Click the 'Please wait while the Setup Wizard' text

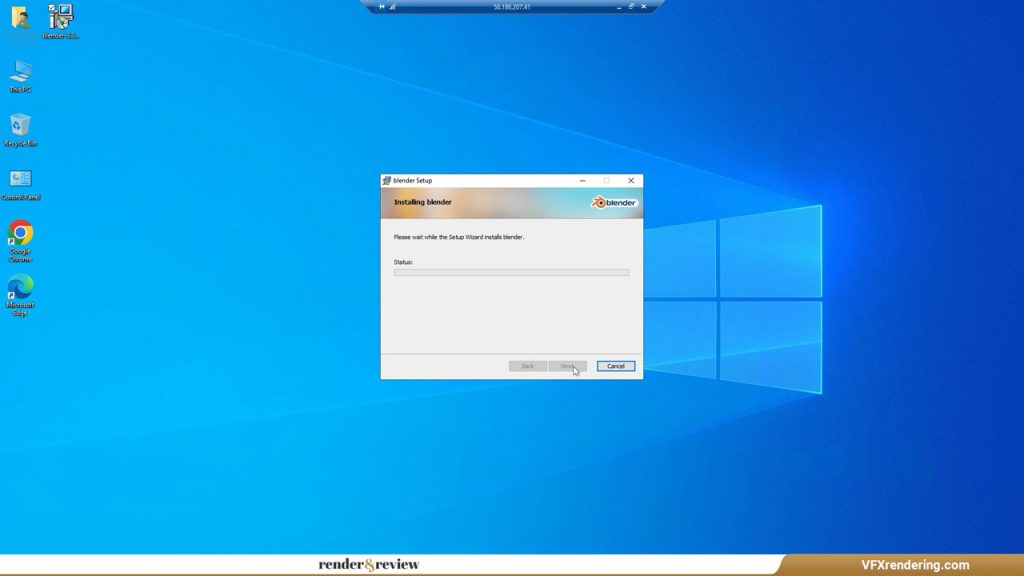[x=459, y=237]
